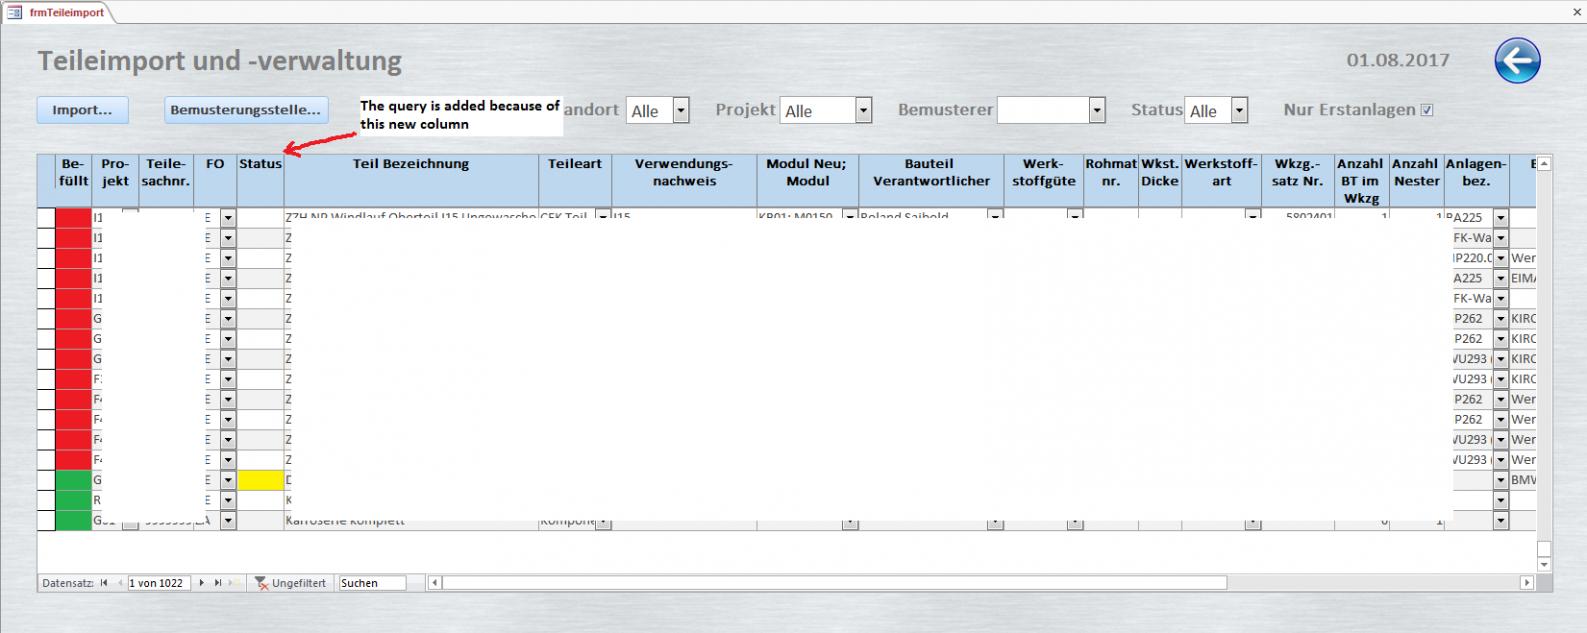Open the Bemusterer filter dropdown
Image resolution: width=1587 pixels, height=633 pixels.
(x=1097, y=110)
